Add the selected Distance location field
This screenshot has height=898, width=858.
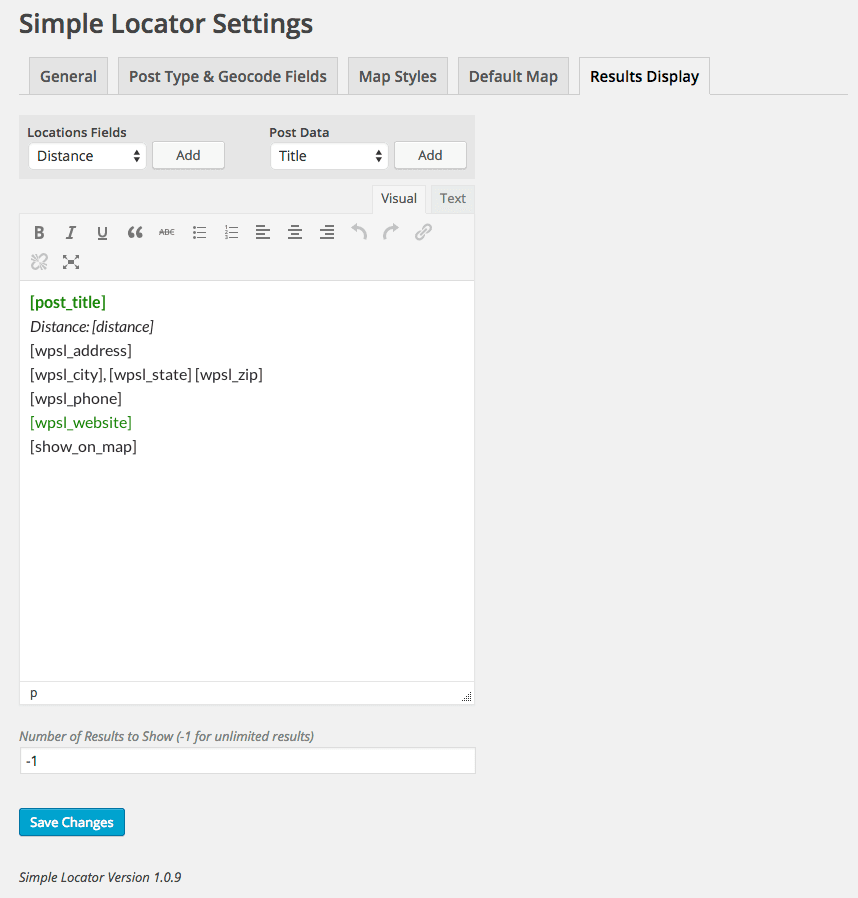pos(188,155)
